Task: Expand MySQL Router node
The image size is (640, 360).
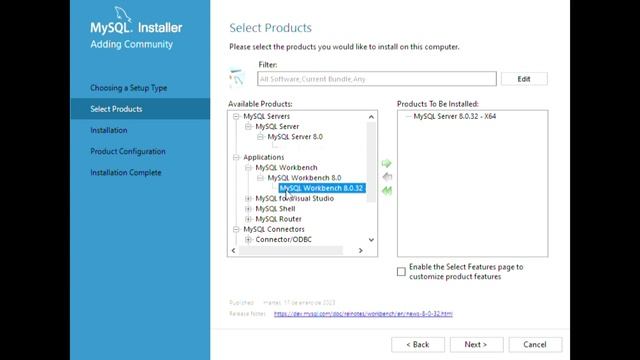Action: [x=248, y=219]
